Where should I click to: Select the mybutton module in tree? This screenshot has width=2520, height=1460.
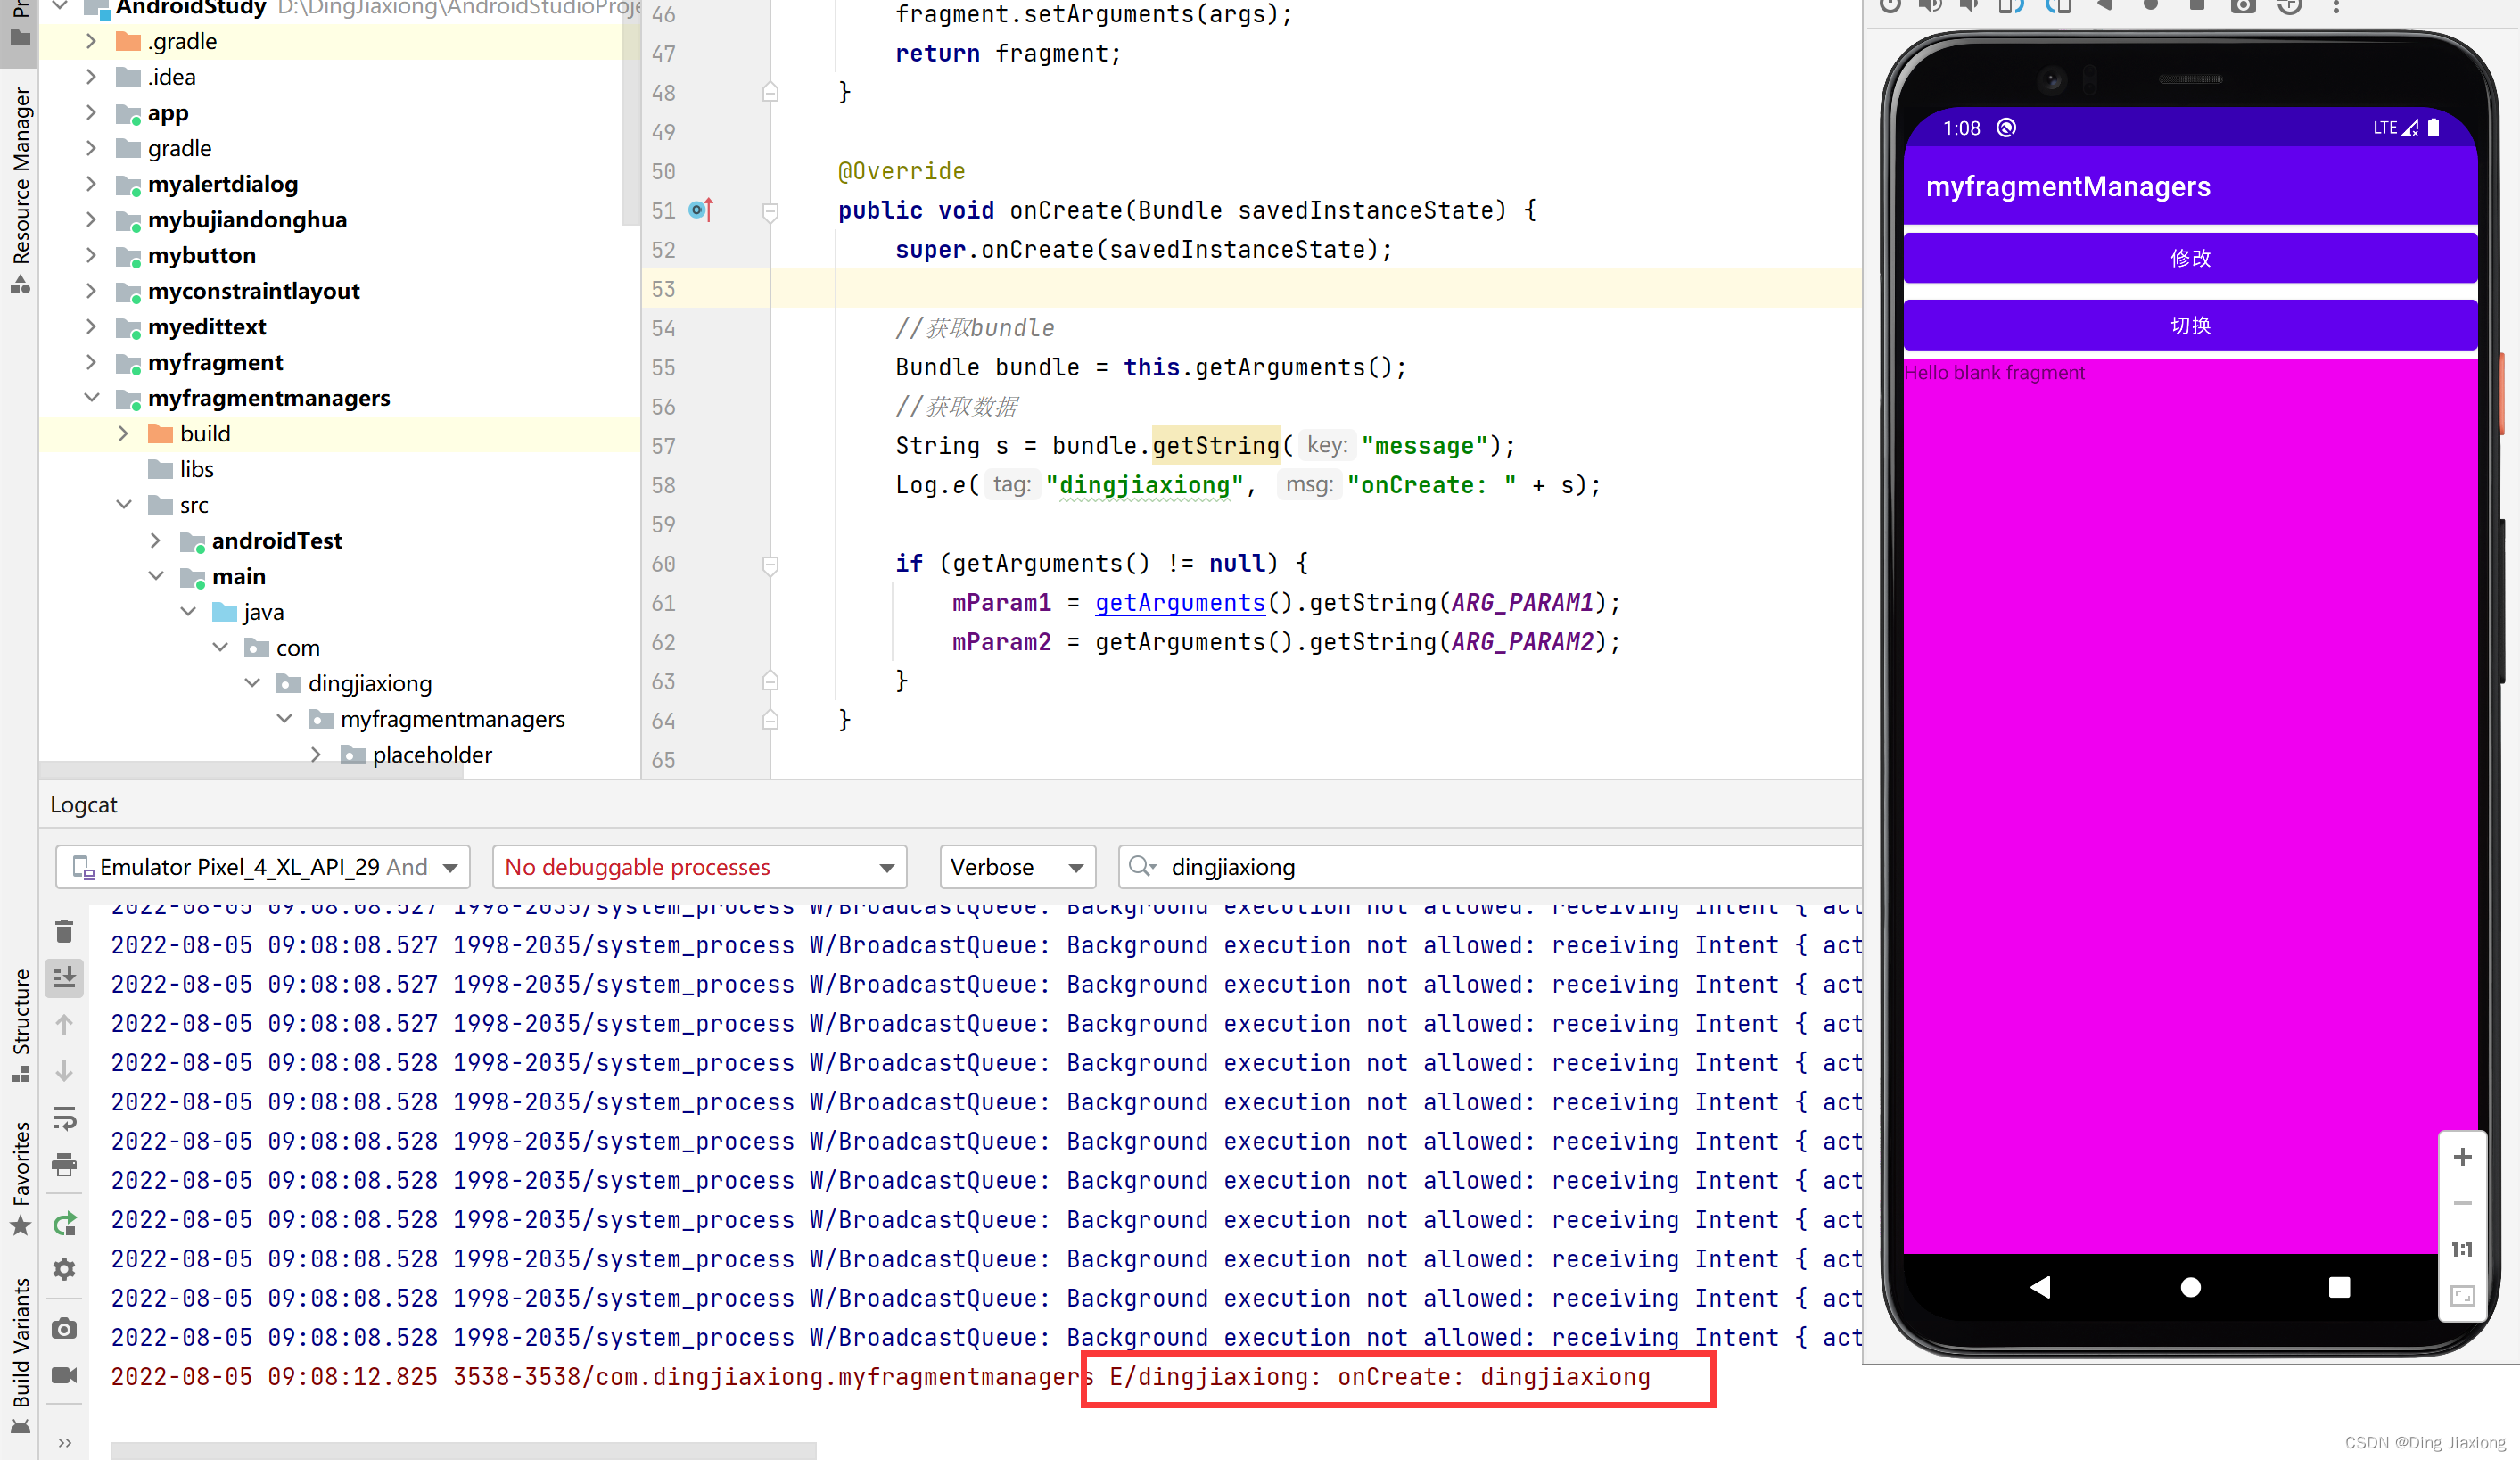click(201, 255)
